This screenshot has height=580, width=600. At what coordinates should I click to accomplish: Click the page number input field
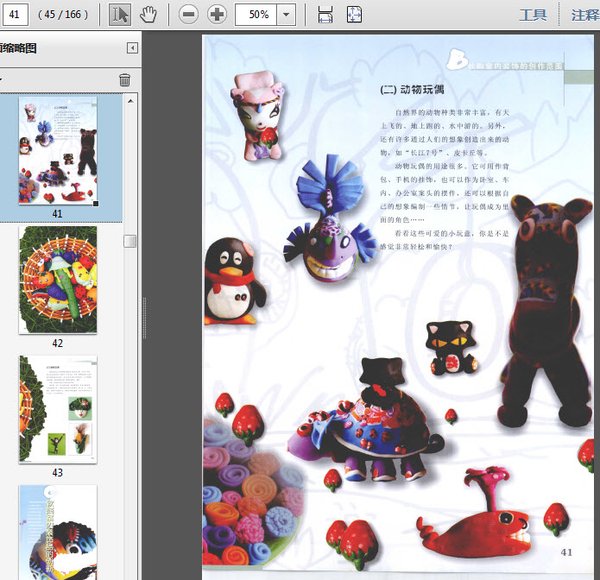(x=15, y=14)
